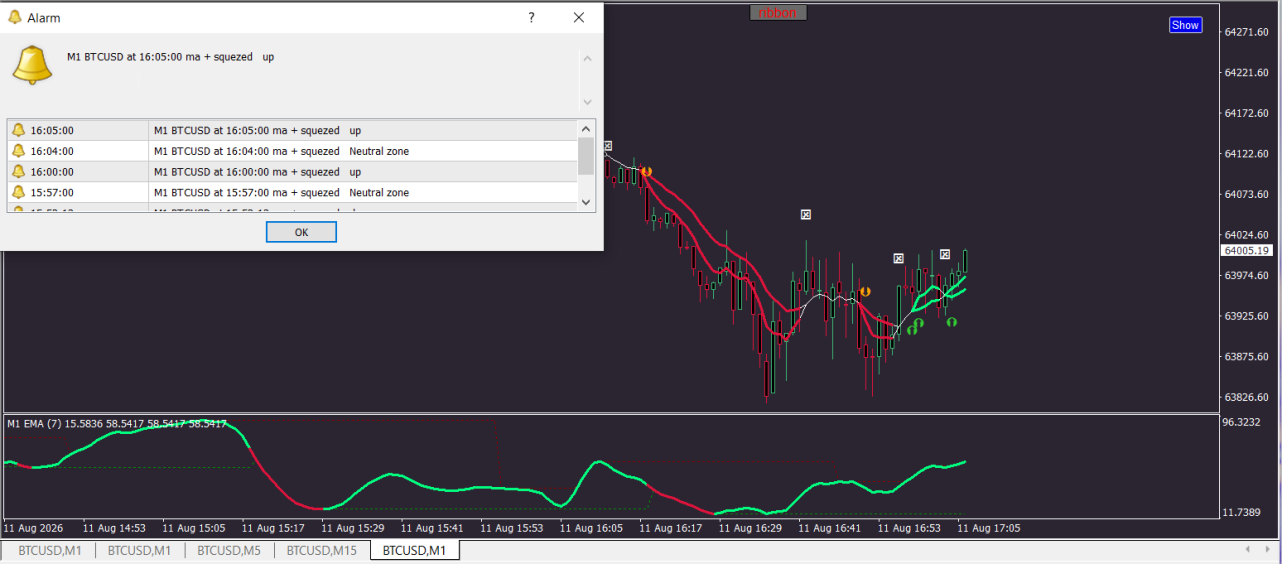Click the large golden bell beside the alarm message
Viewport: 1282px width, 564px height.
tap(32, 65)
